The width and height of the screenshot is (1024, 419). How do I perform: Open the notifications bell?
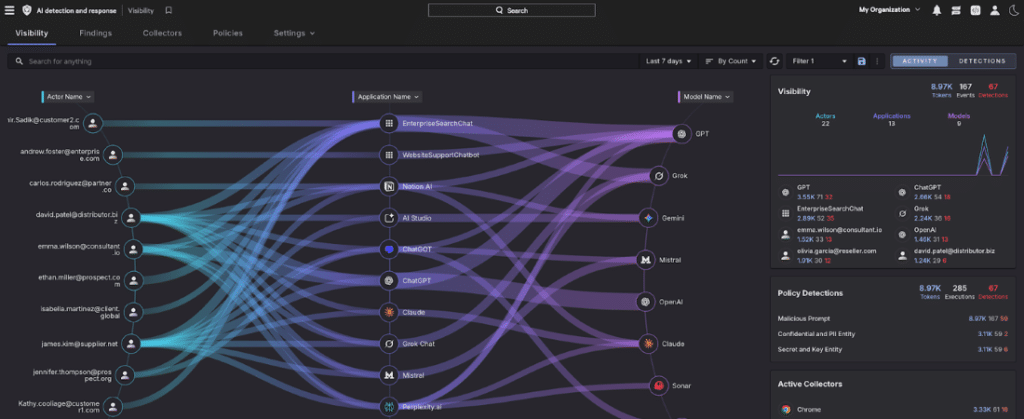[x=937, y=10]
